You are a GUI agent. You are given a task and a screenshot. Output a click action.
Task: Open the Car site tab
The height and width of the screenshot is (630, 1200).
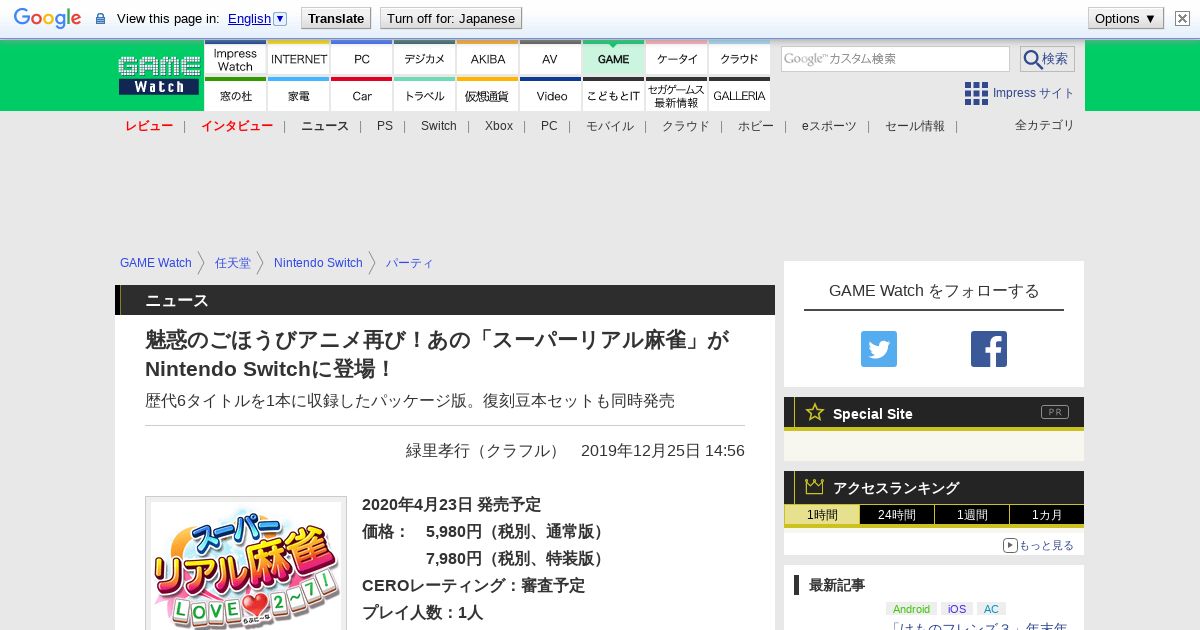[362, 95]
